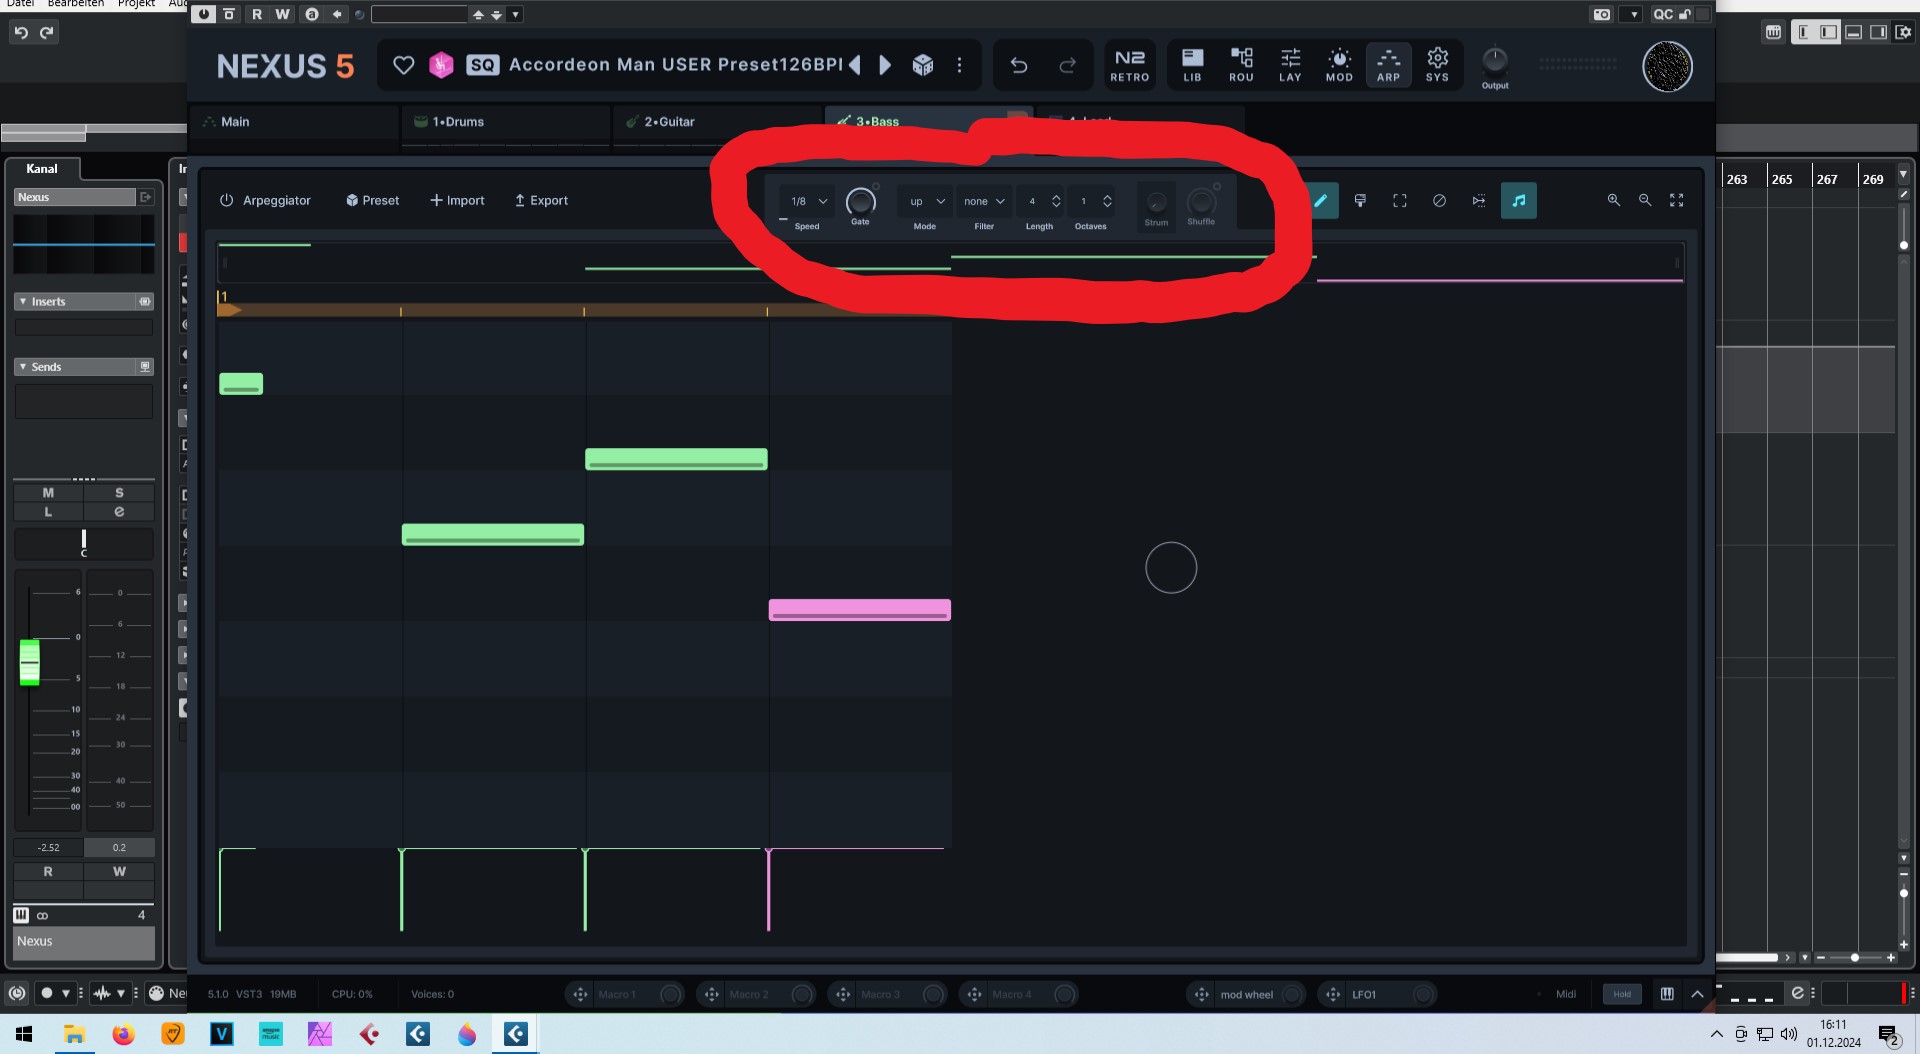Viewport: 1920px width, 1054px height.
Task: Toggle the music note audition button
Action: click(1519, 201)
